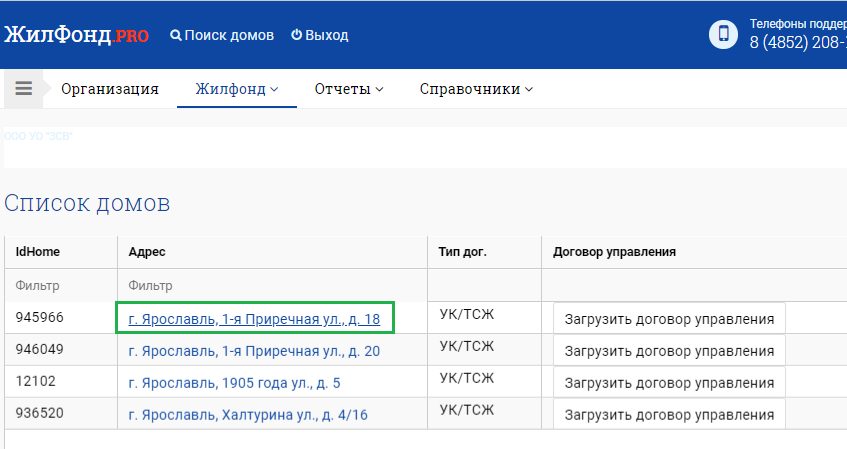Click the phone support icon
The height and width of the screenshot is (449, 847).
tap(722, 34)
